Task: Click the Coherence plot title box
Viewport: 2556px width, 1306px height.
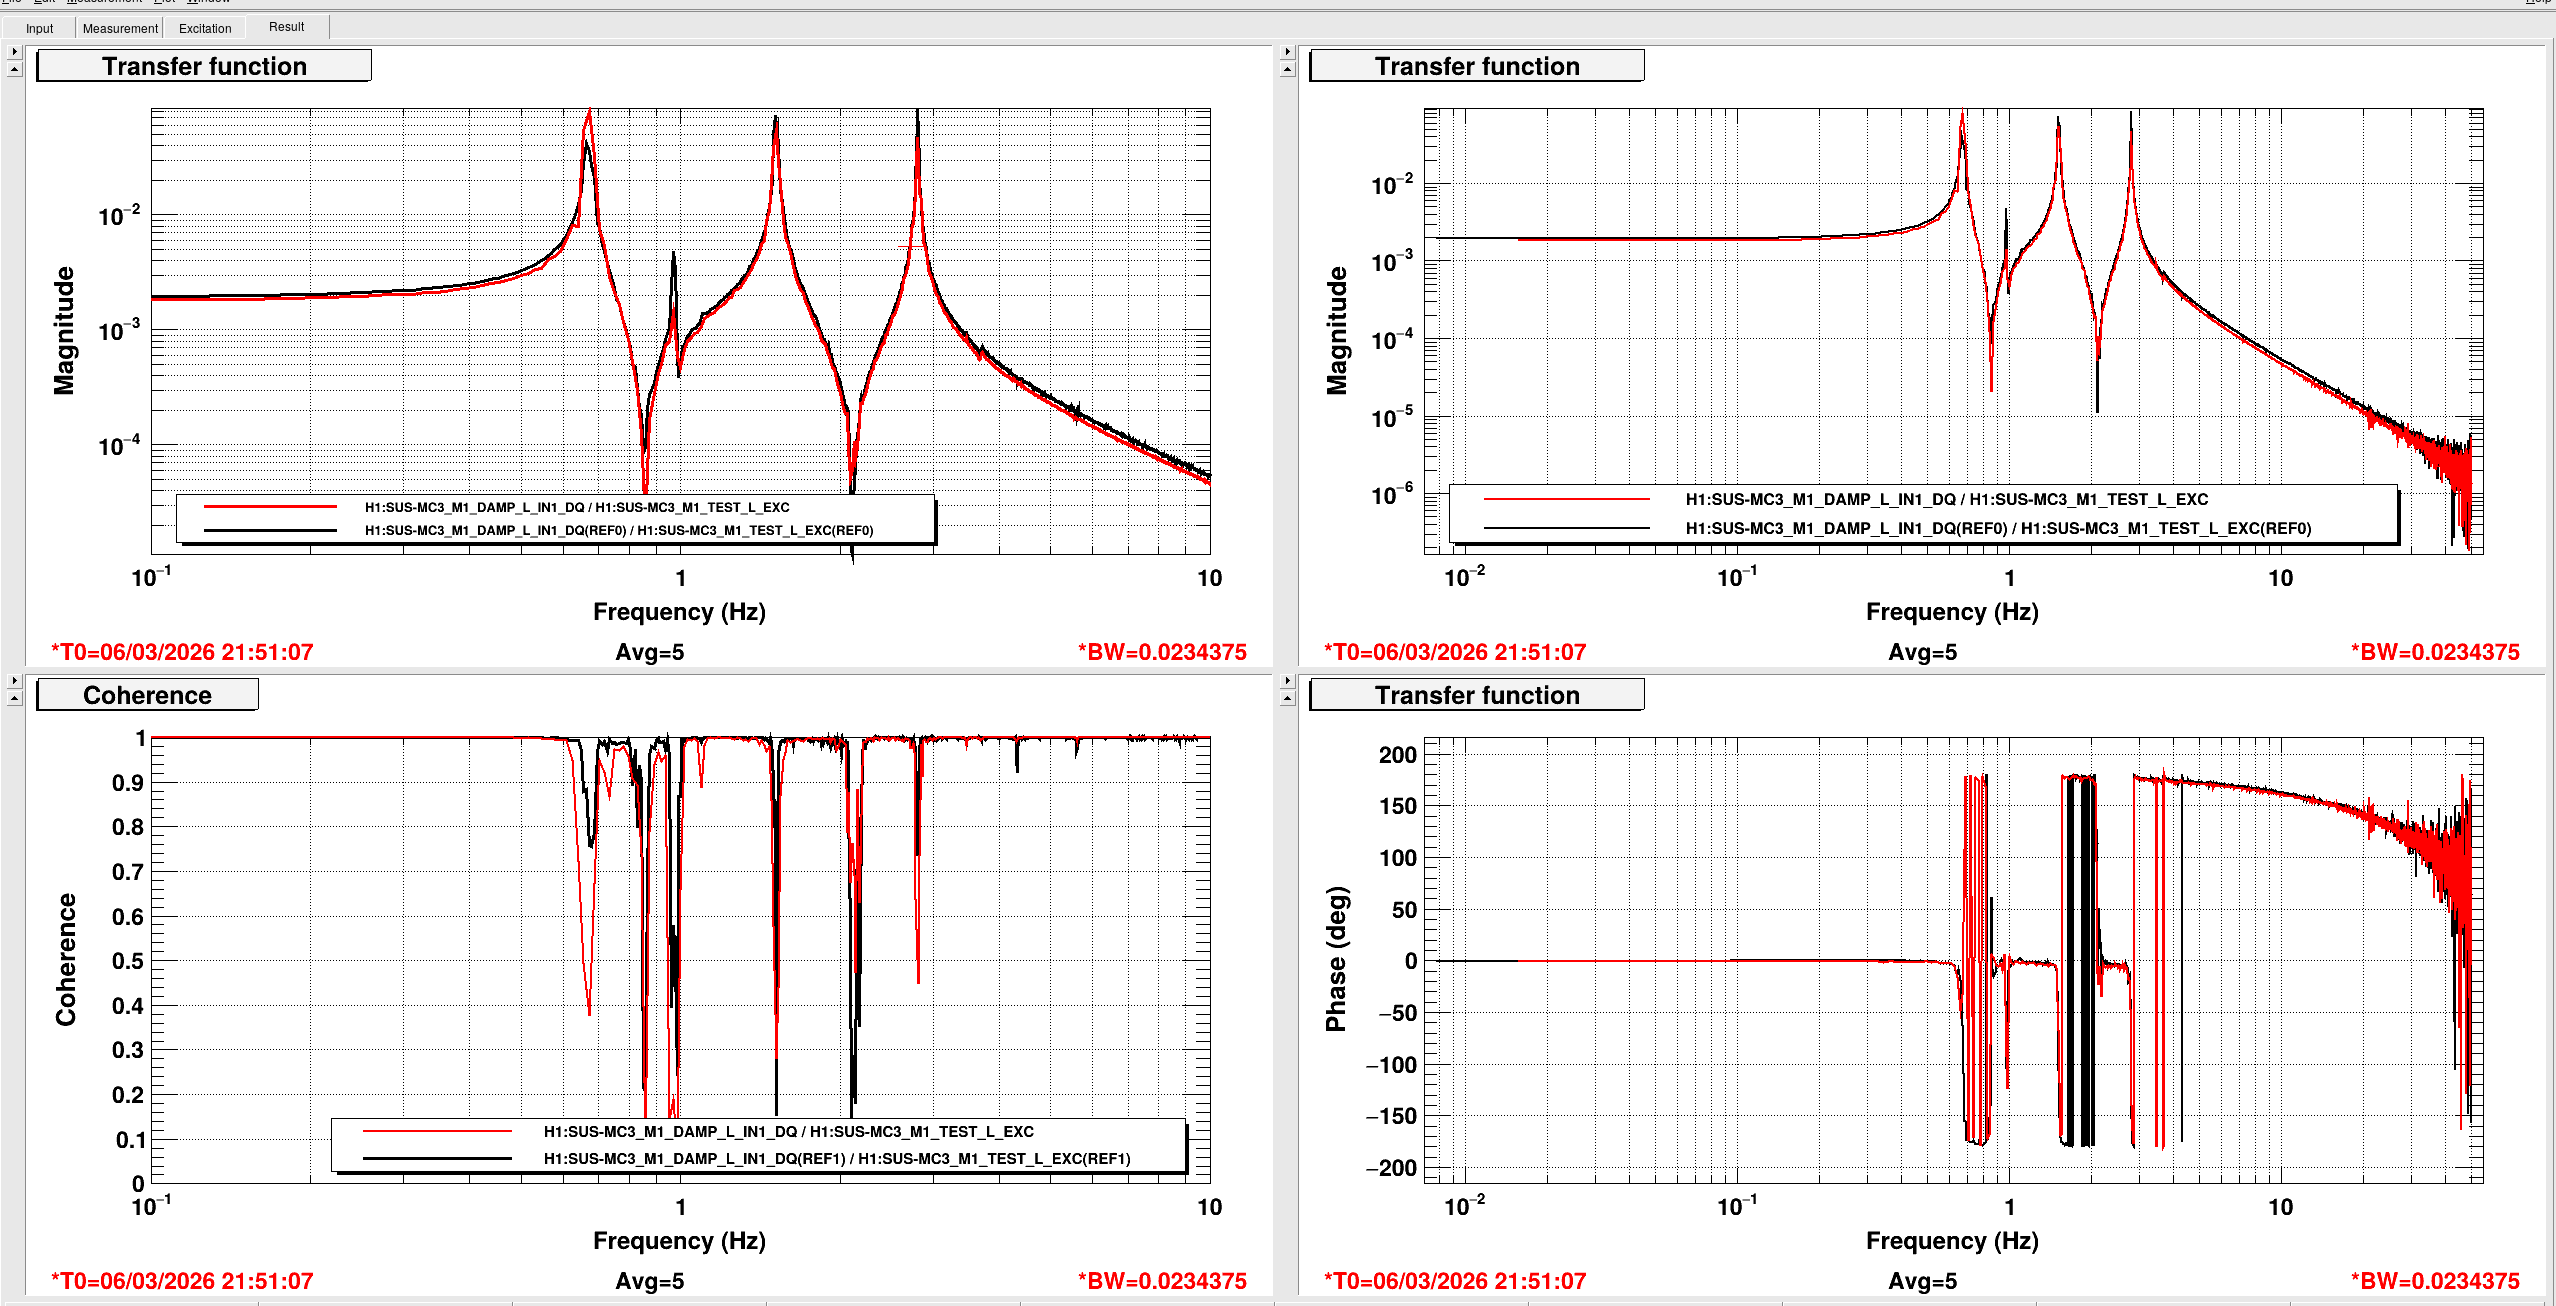Action: 147,695
